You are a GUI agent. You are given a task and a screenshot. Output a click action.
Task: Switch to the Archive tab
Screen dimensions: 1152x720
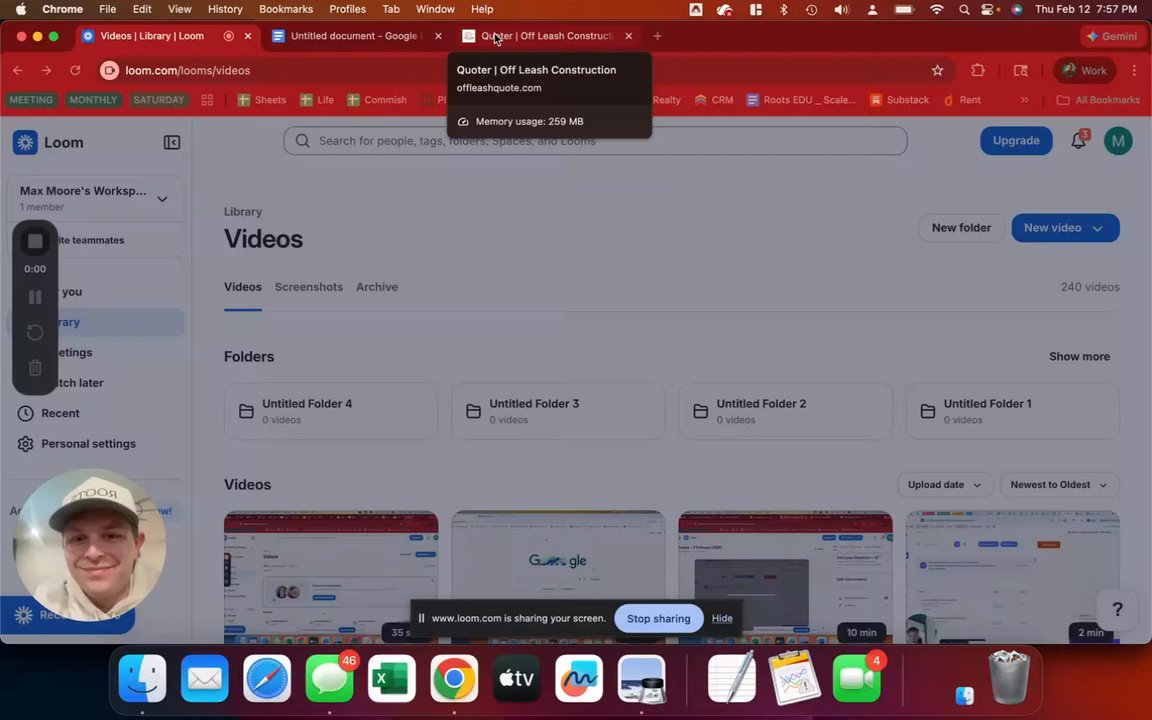coord(377,287)
